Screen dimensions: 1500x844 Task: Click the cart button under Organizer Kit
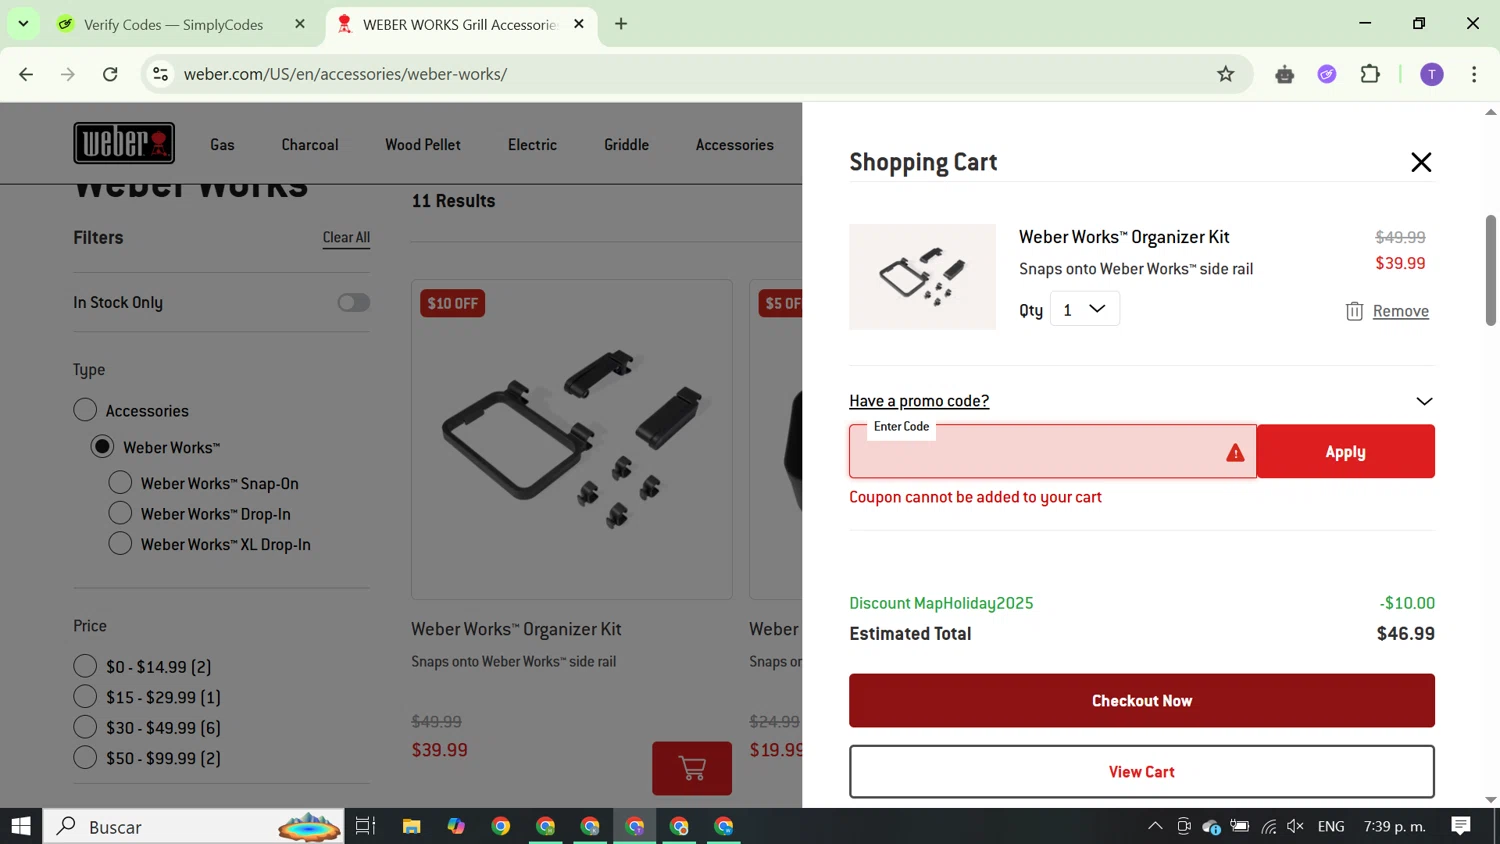(x=692, y=768)
